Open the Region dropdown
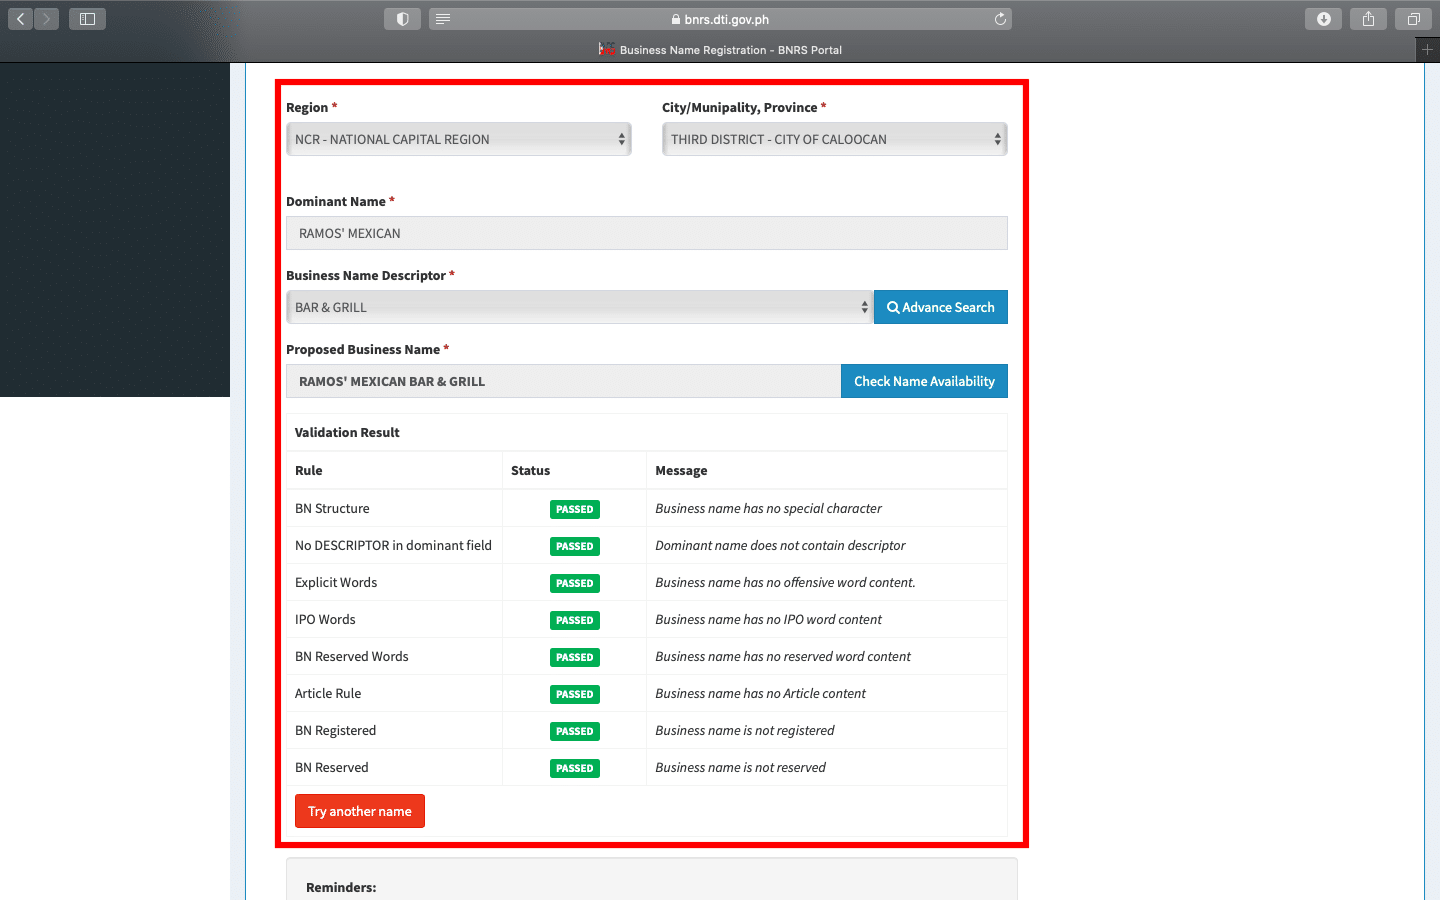 point(459,139)
